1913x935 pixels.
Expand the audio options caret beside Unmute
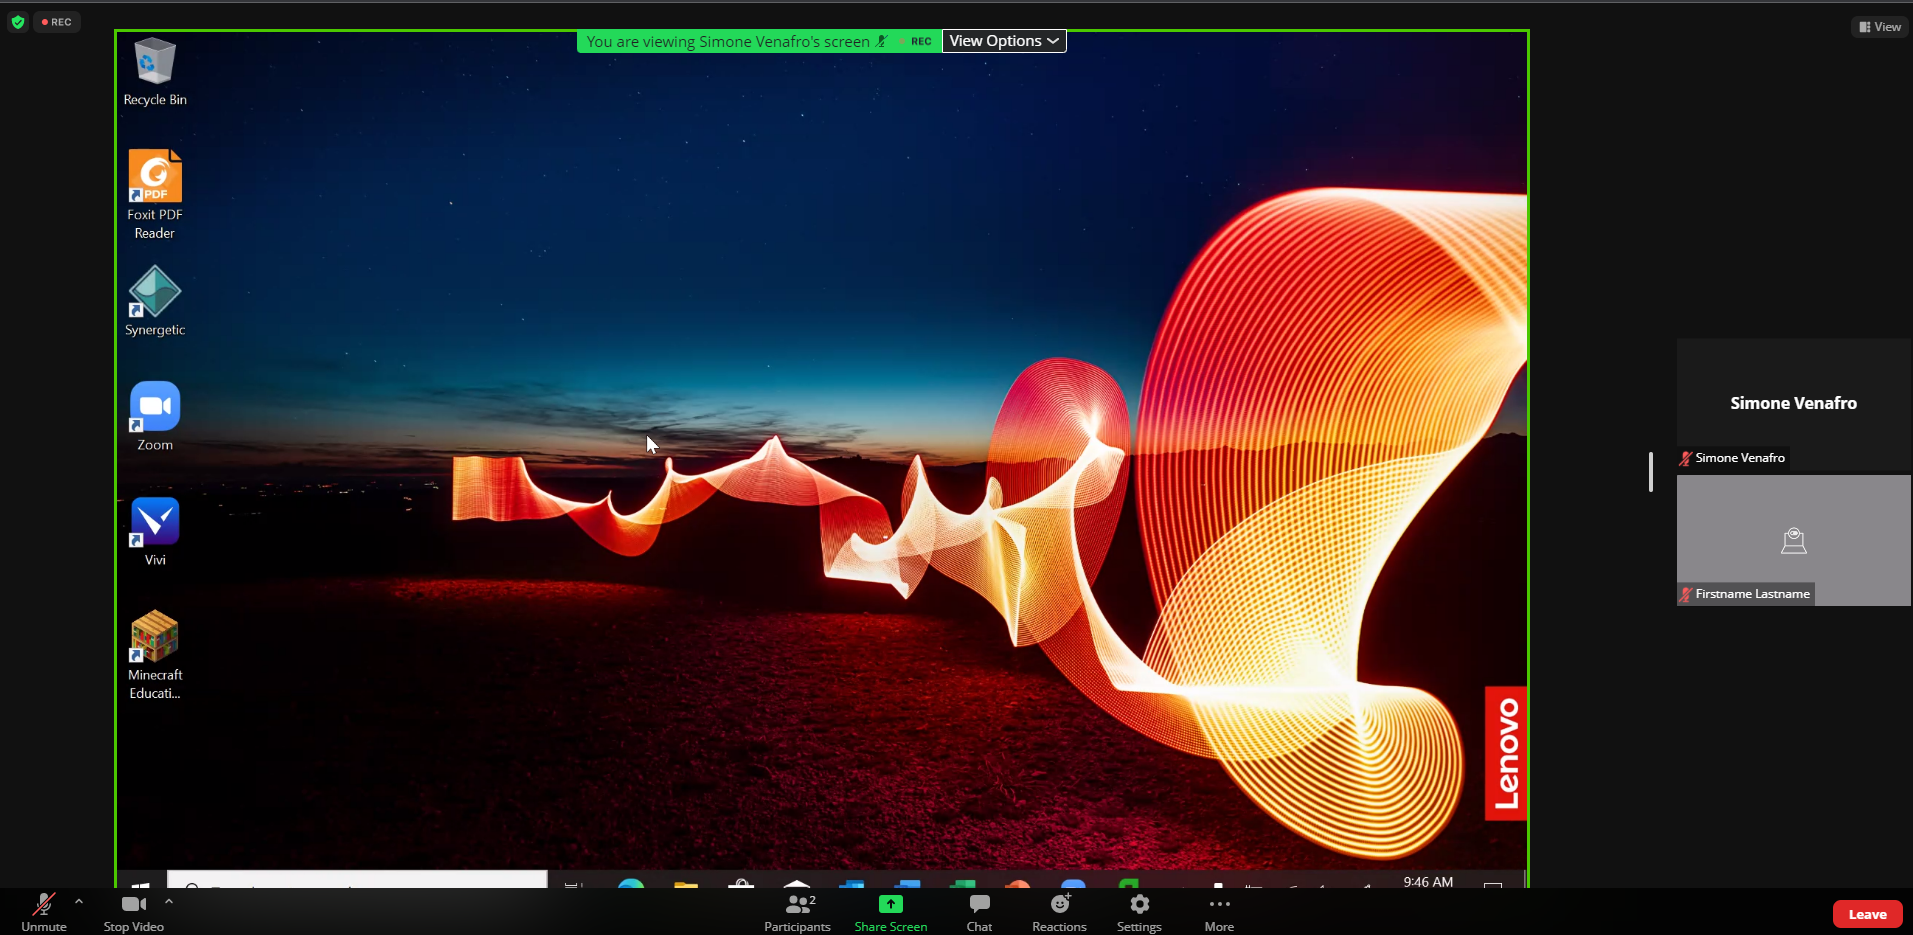tap(79, 901)
